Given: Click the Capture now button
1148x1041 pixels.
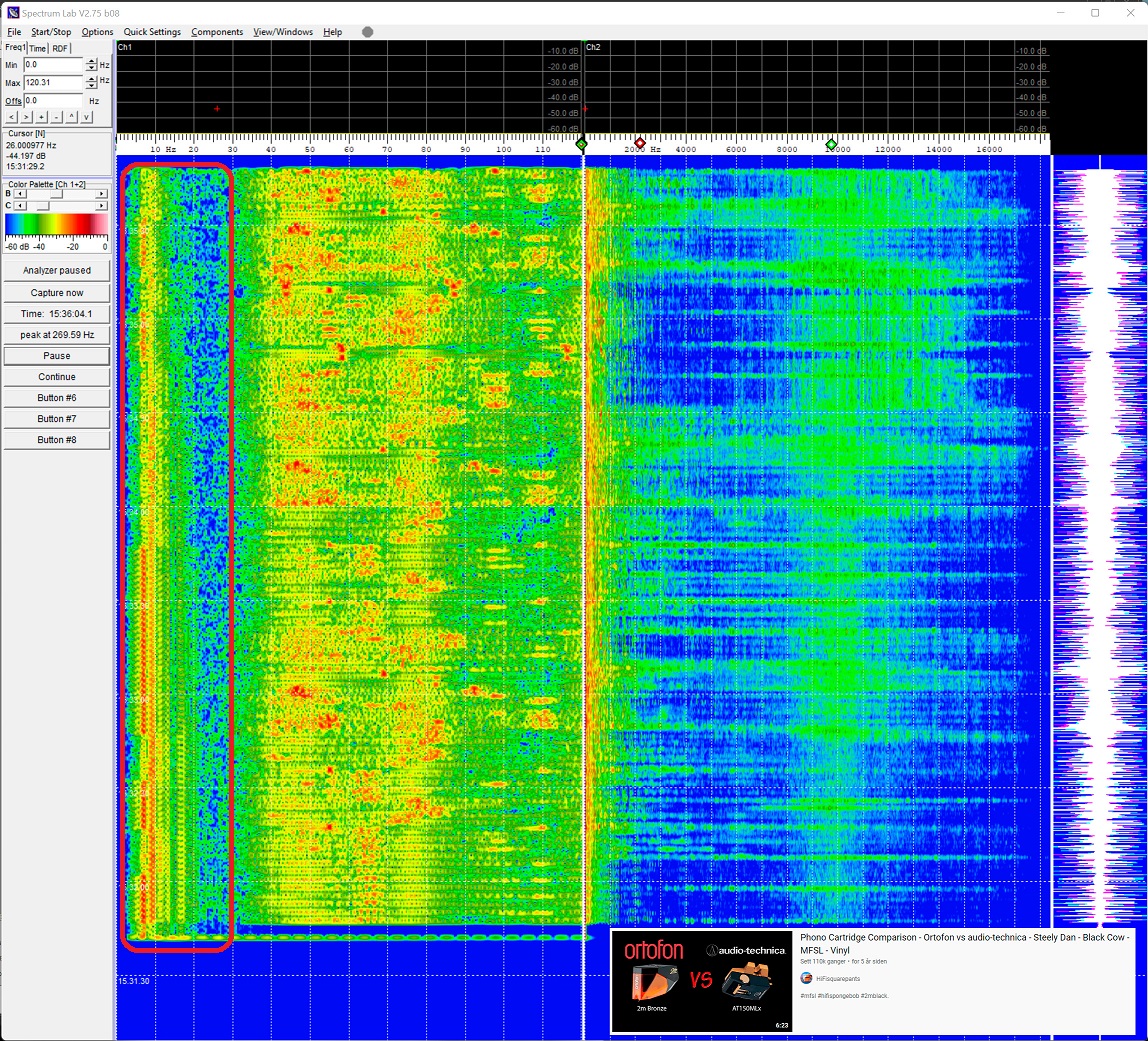Looking at the screenshot, I should tap(57, 293).
